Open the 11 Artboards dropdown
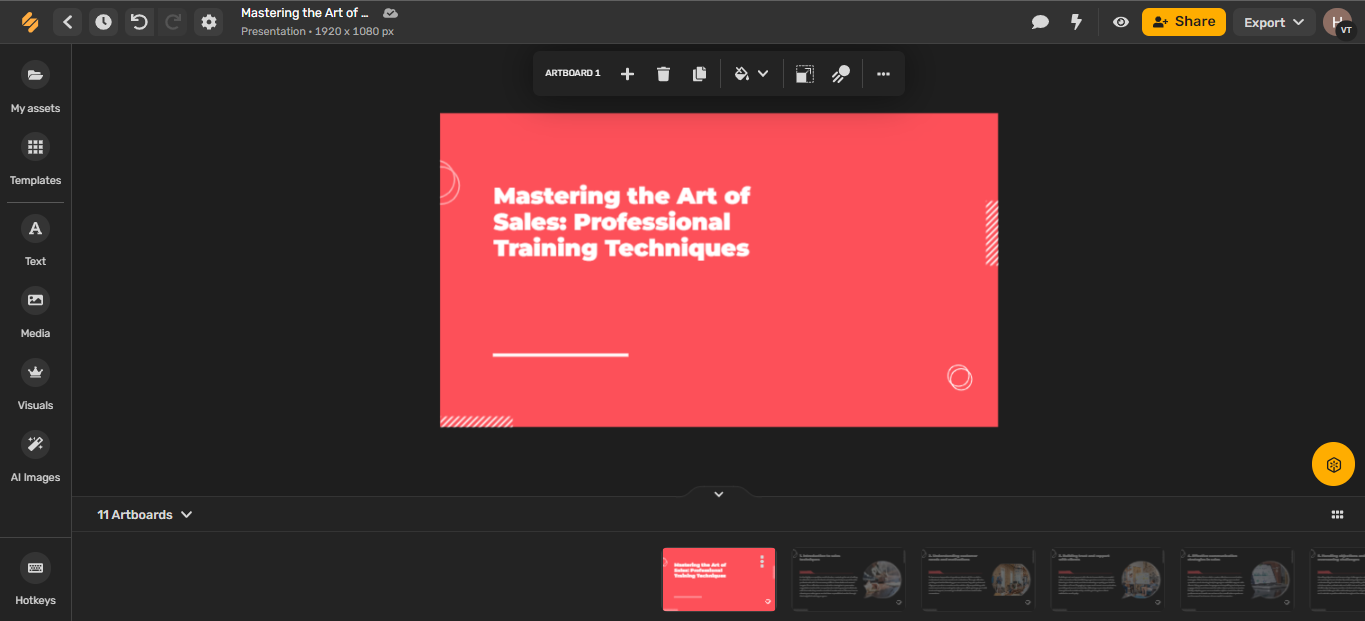Screen dimensions: 1365x621 (x=144, y=514)
